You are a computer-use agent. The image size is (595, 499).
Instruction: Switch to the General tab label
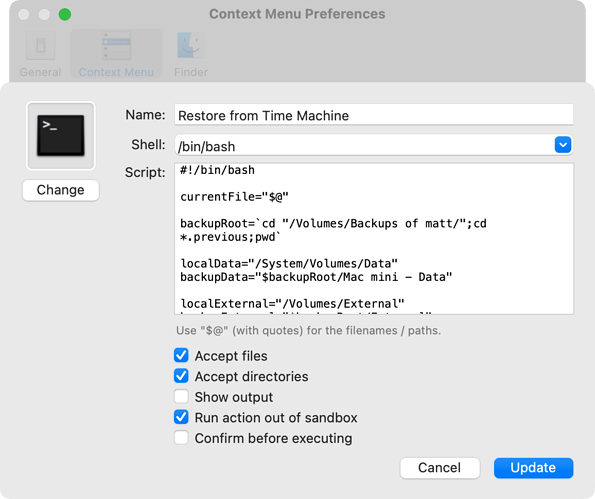click(x=40, y=72)
